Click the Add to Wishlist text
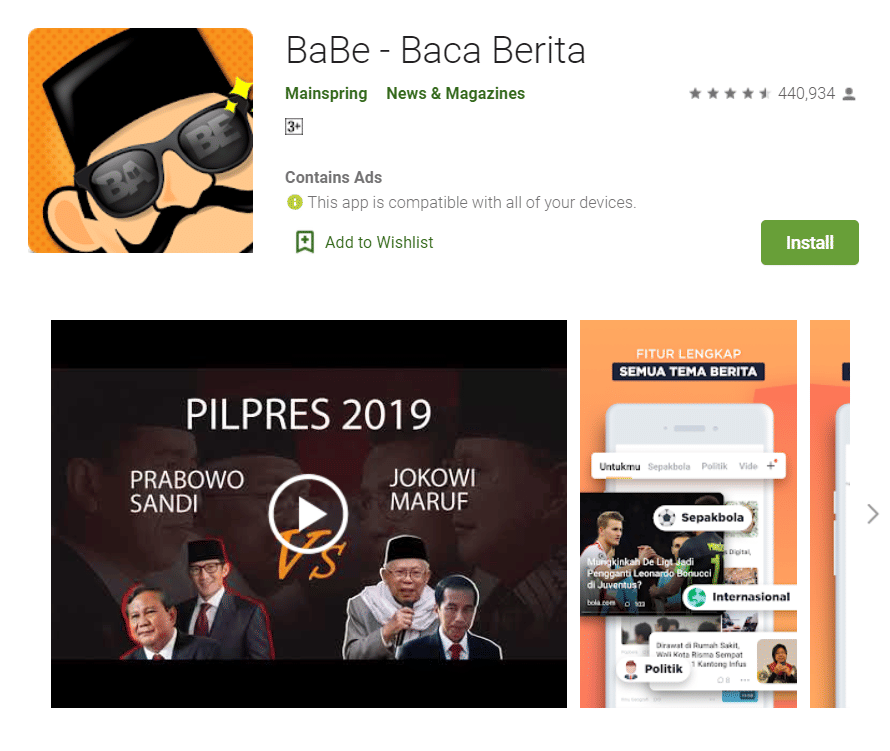 pos(379,242)
